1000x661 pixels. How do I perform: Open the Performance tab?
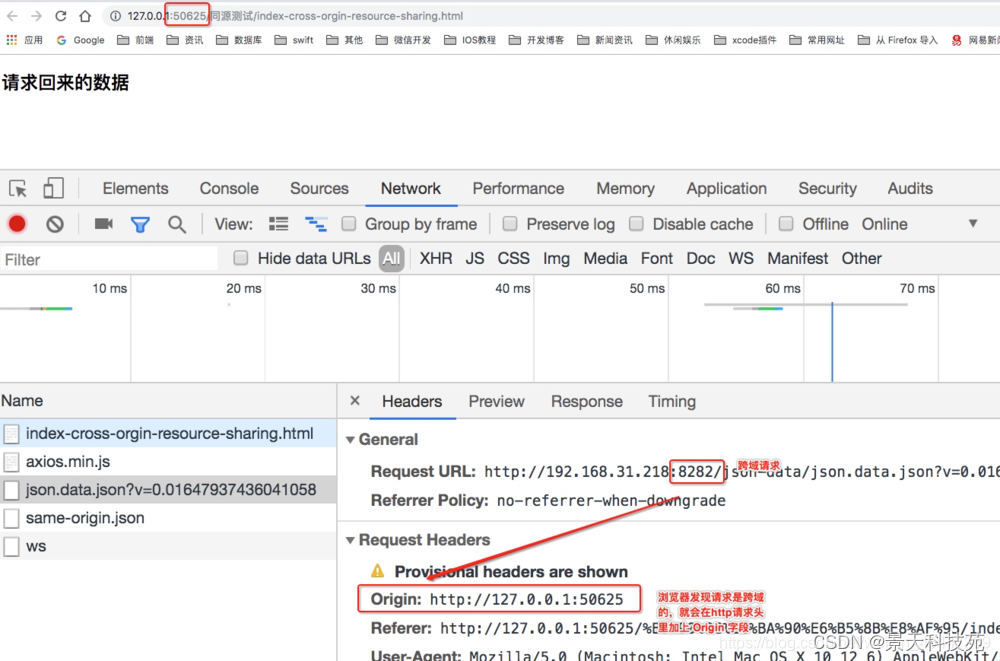pyautogui.click(x=518, y=188)
